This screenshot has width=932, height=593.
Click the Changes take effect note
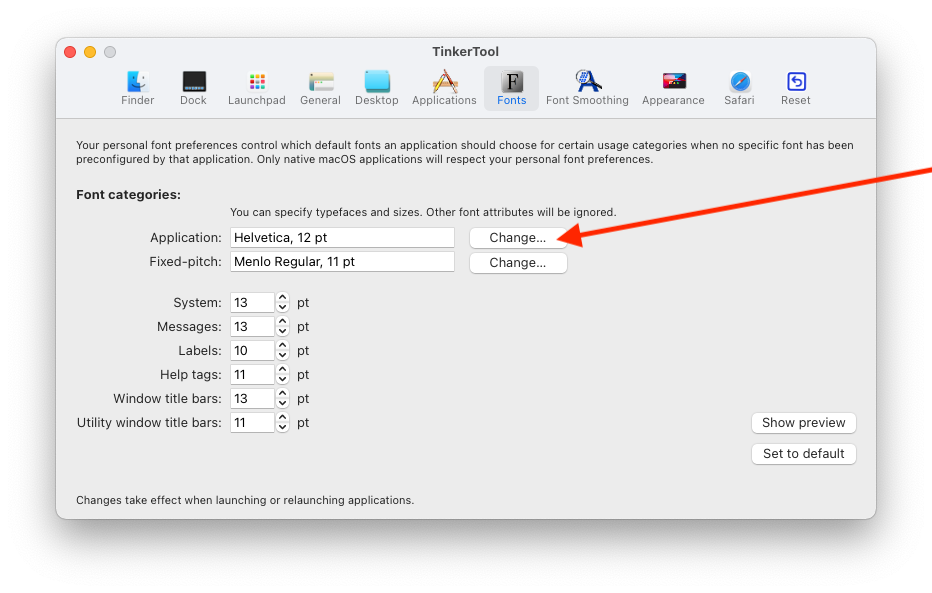(245, 500)
